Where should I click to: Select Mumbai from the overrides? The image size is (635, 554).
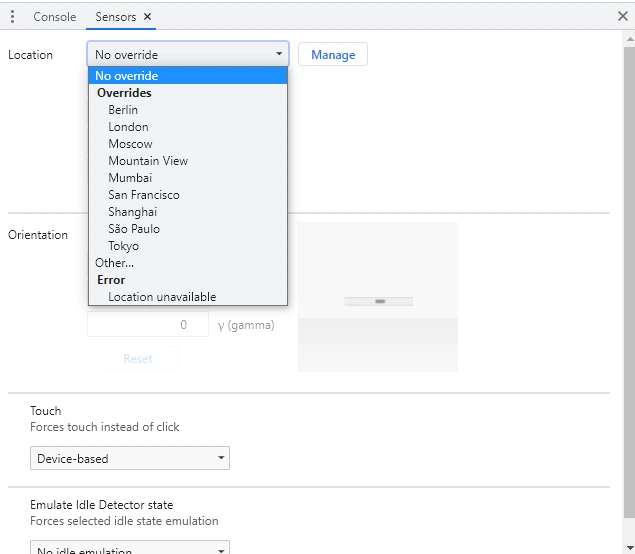coord(130,178)
